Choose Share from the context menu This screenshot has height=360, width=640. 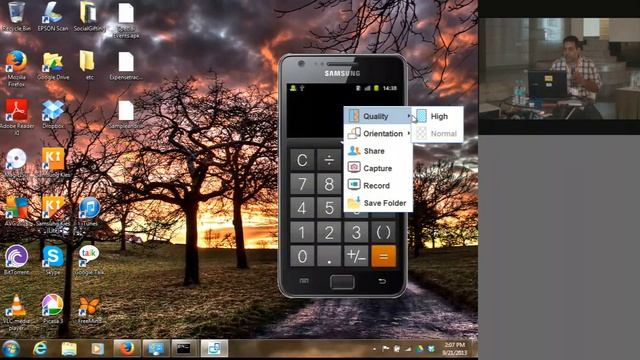[378, 151]
